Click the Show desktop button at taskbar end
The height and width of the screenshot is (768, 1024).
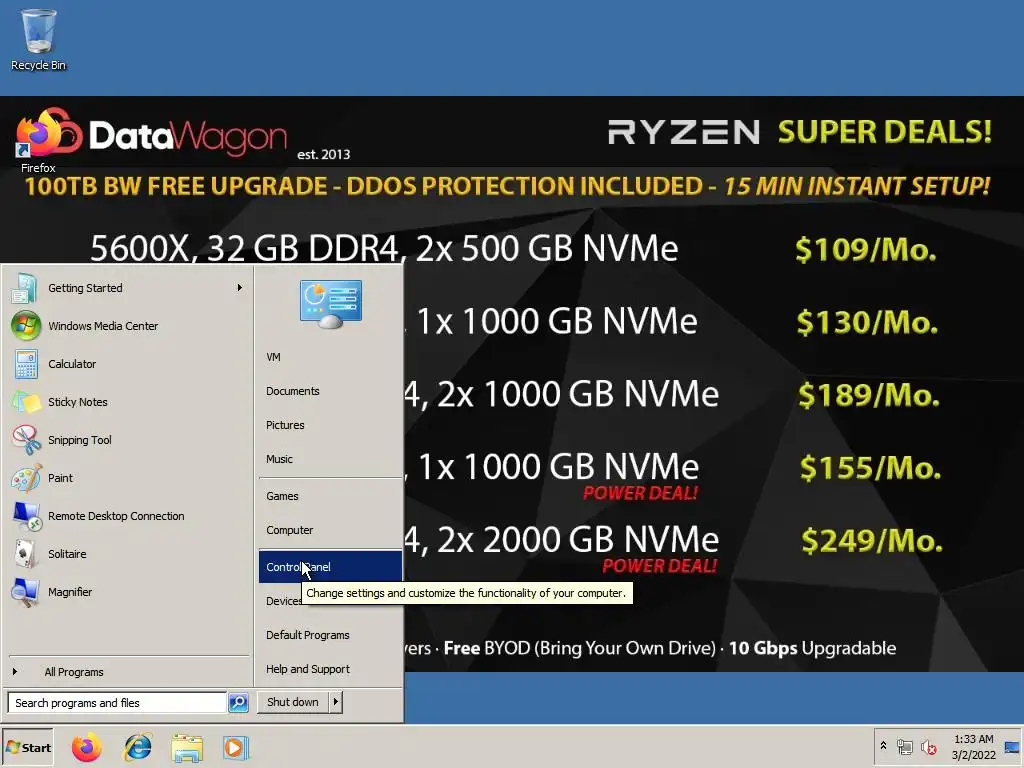pos(1013,747)
